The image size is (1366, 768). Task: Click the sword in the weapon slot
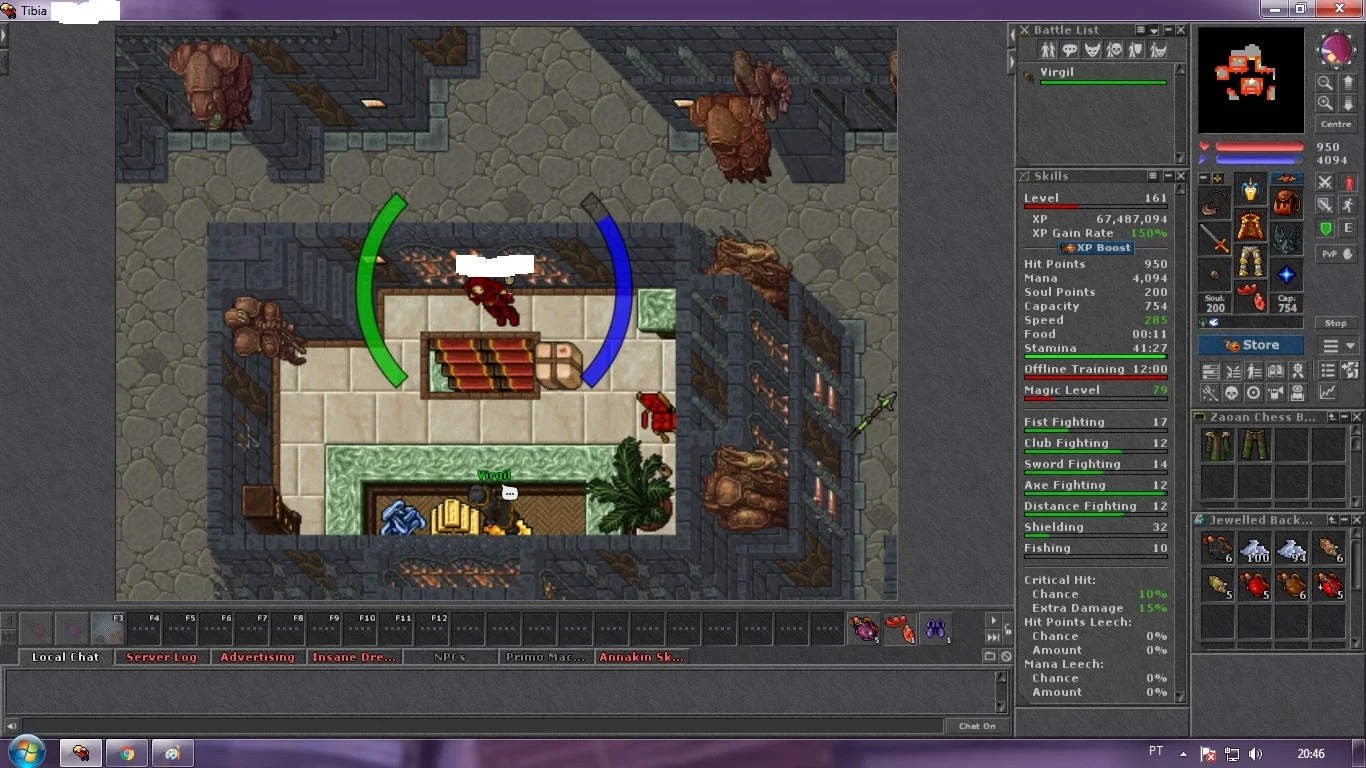[x=1214, y=239]
